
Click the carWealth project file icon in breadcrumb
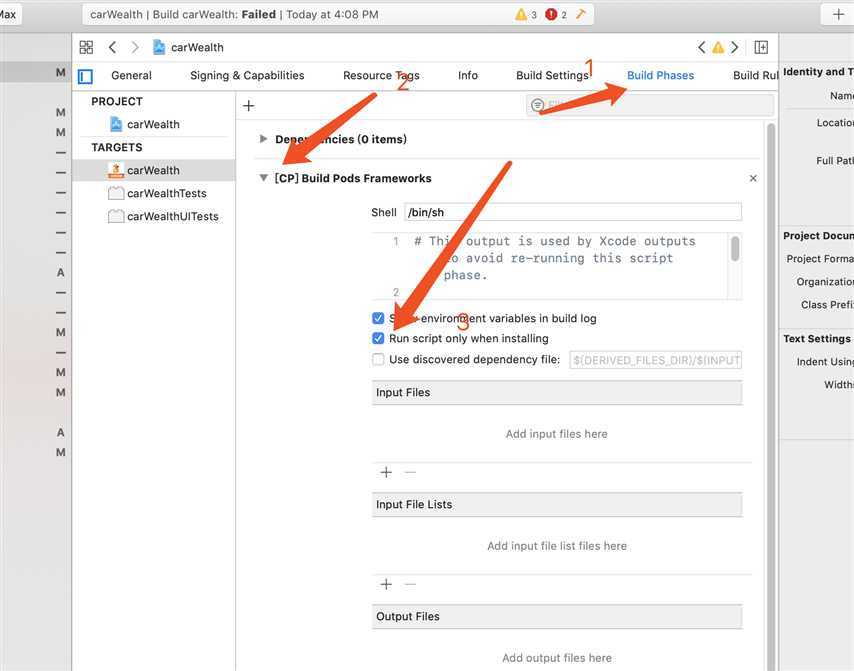(x=158, y=47)
